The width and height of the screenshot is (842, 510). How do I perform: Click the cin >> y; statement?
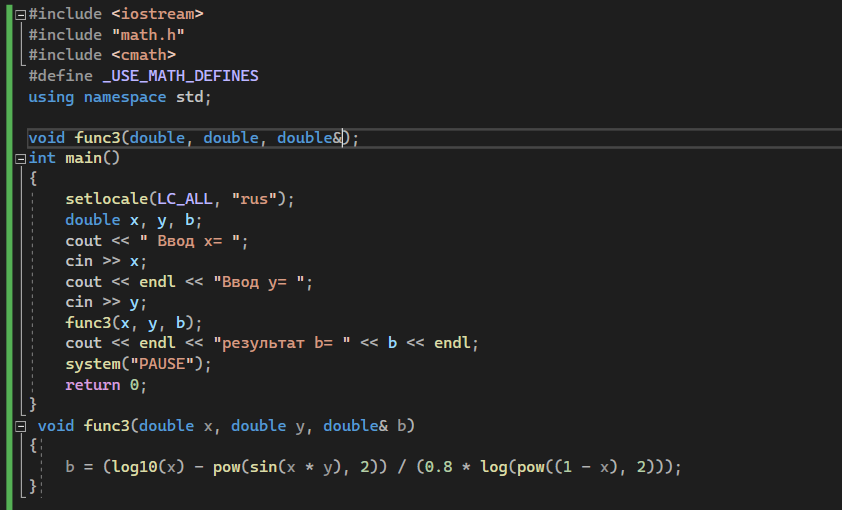tap(106, 302)
